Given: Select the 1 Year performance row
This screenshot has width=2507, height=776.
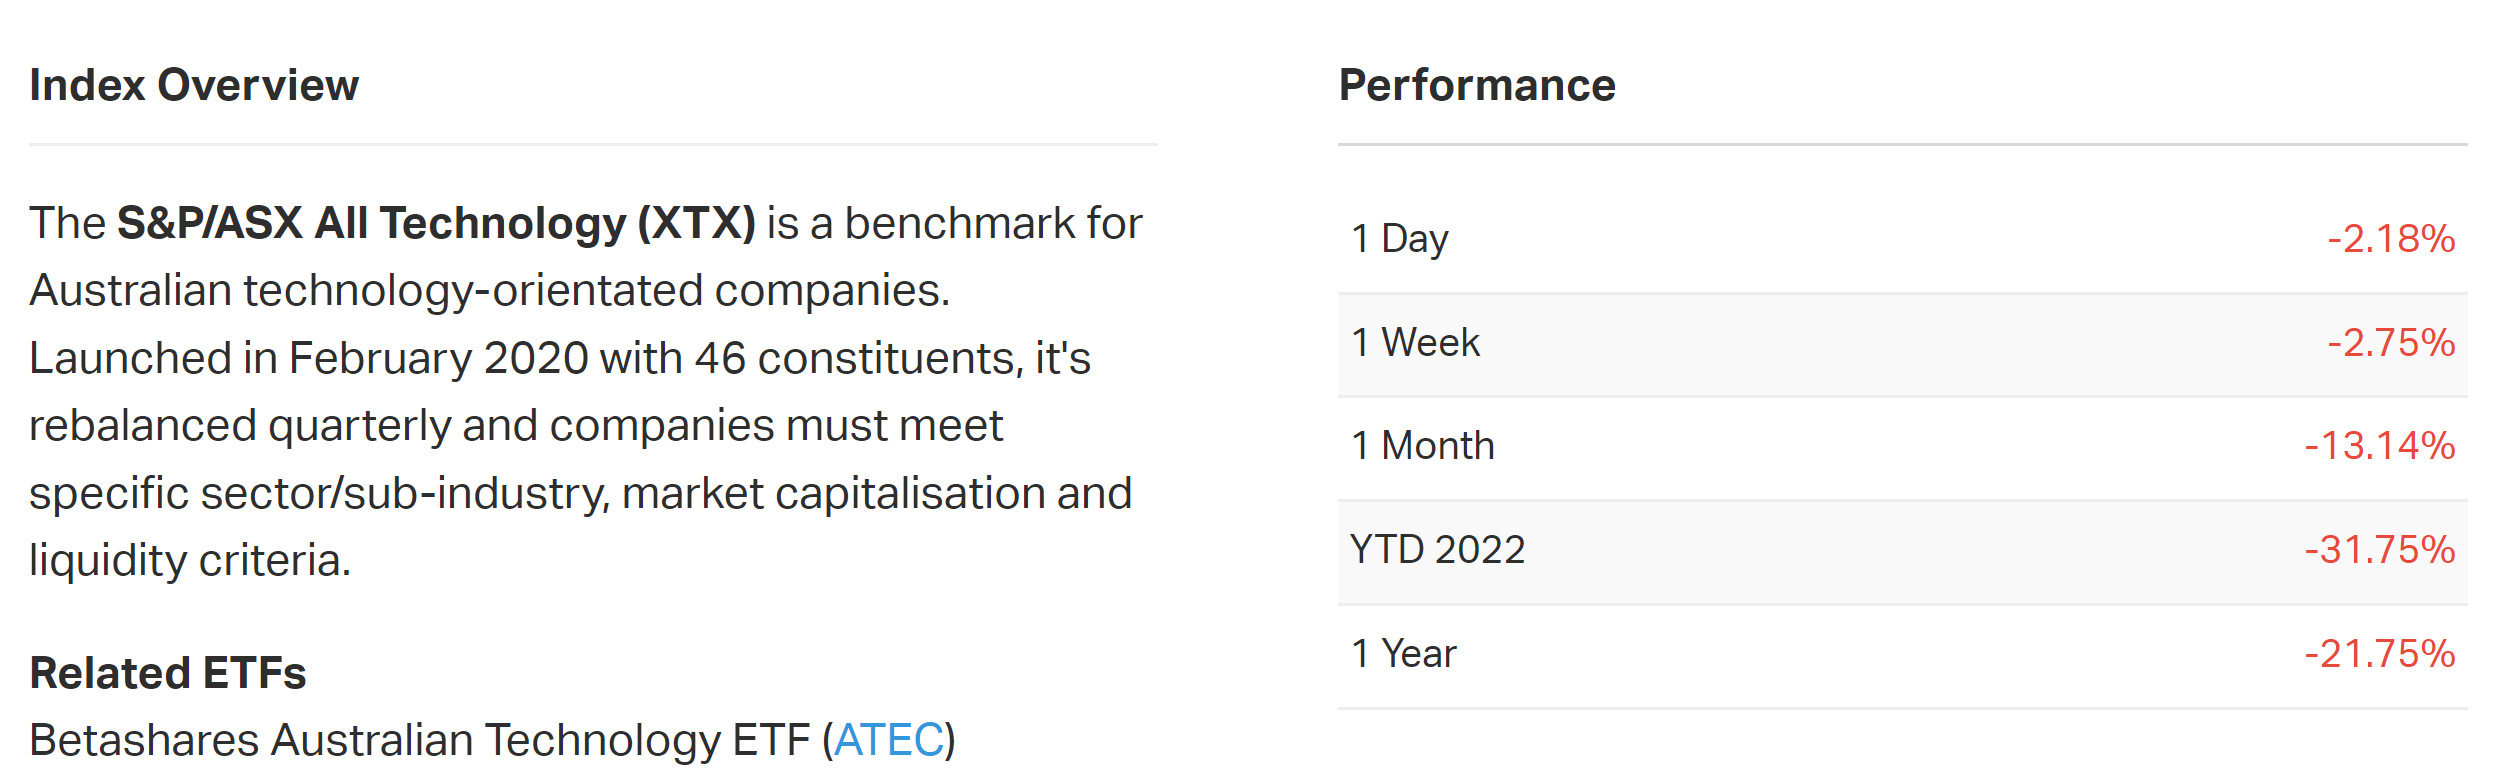Looking at the screenshot, I should tap(1902, 654).
